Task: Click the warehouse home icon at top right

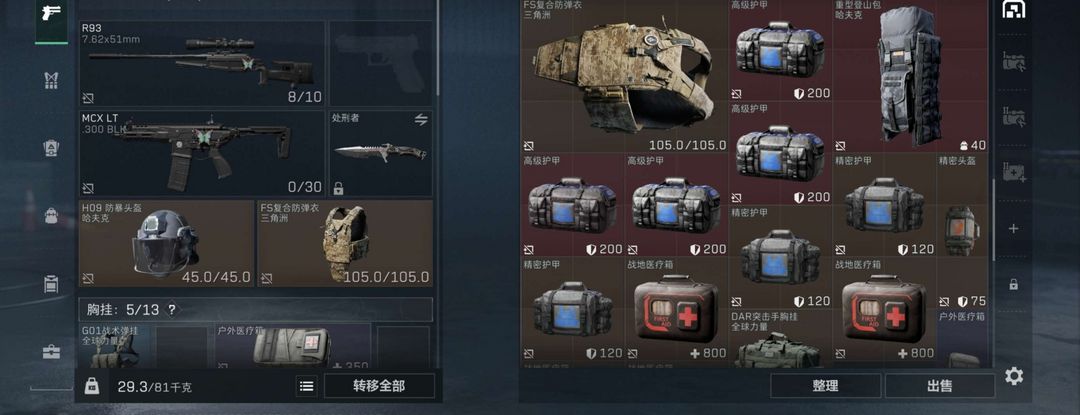Action: (x=1013, y=9)
